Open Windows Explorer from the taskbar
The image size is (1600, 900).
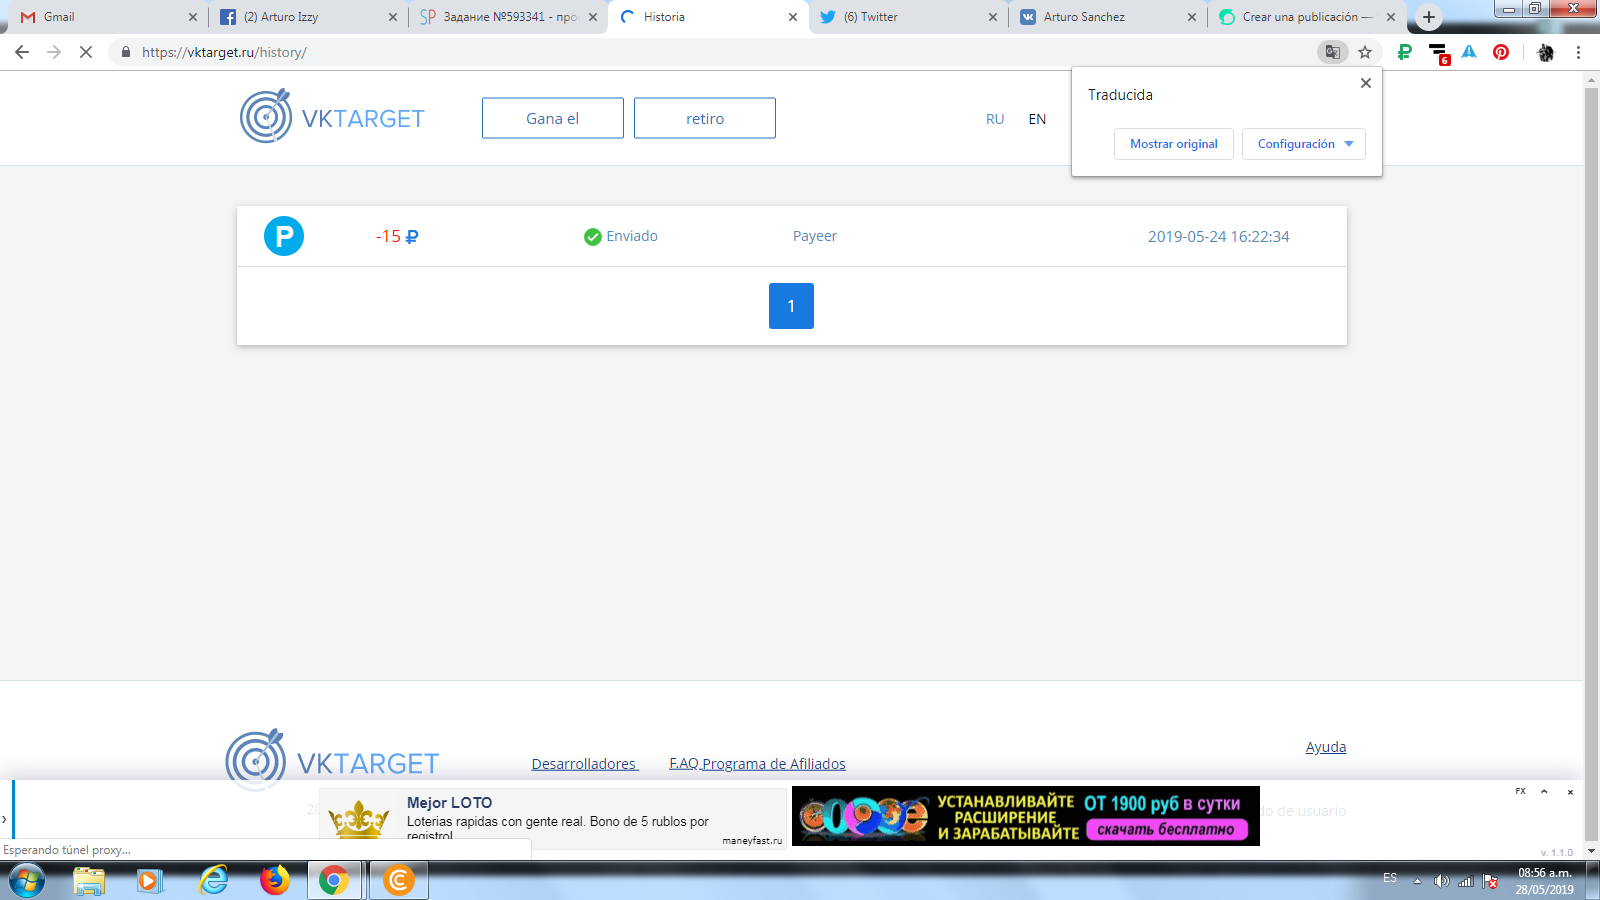coord(89,881)
